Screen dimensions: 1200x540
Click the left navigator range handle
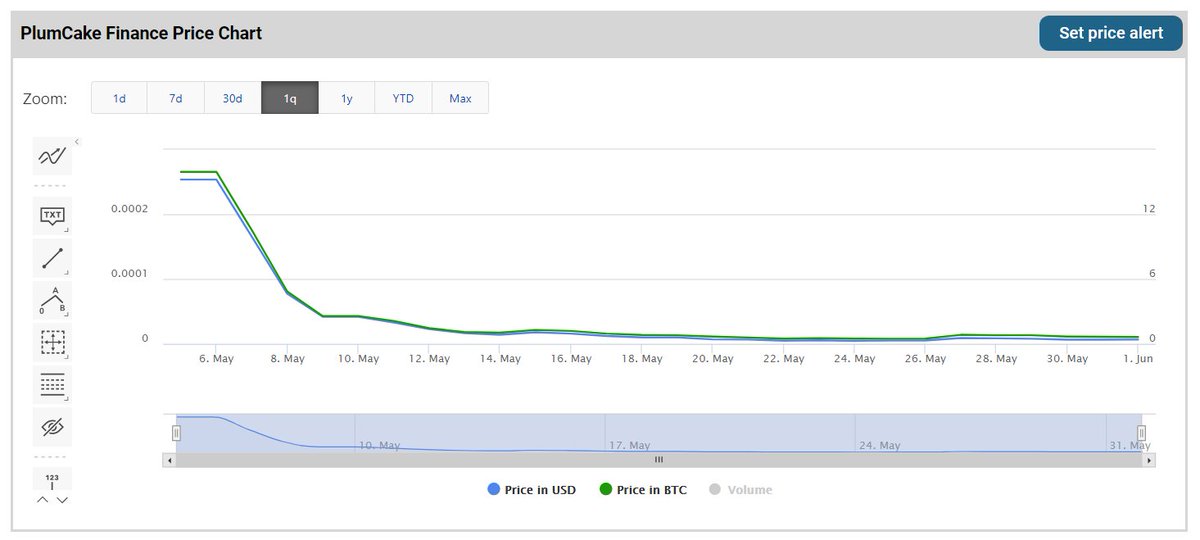(x=176, y=433)
